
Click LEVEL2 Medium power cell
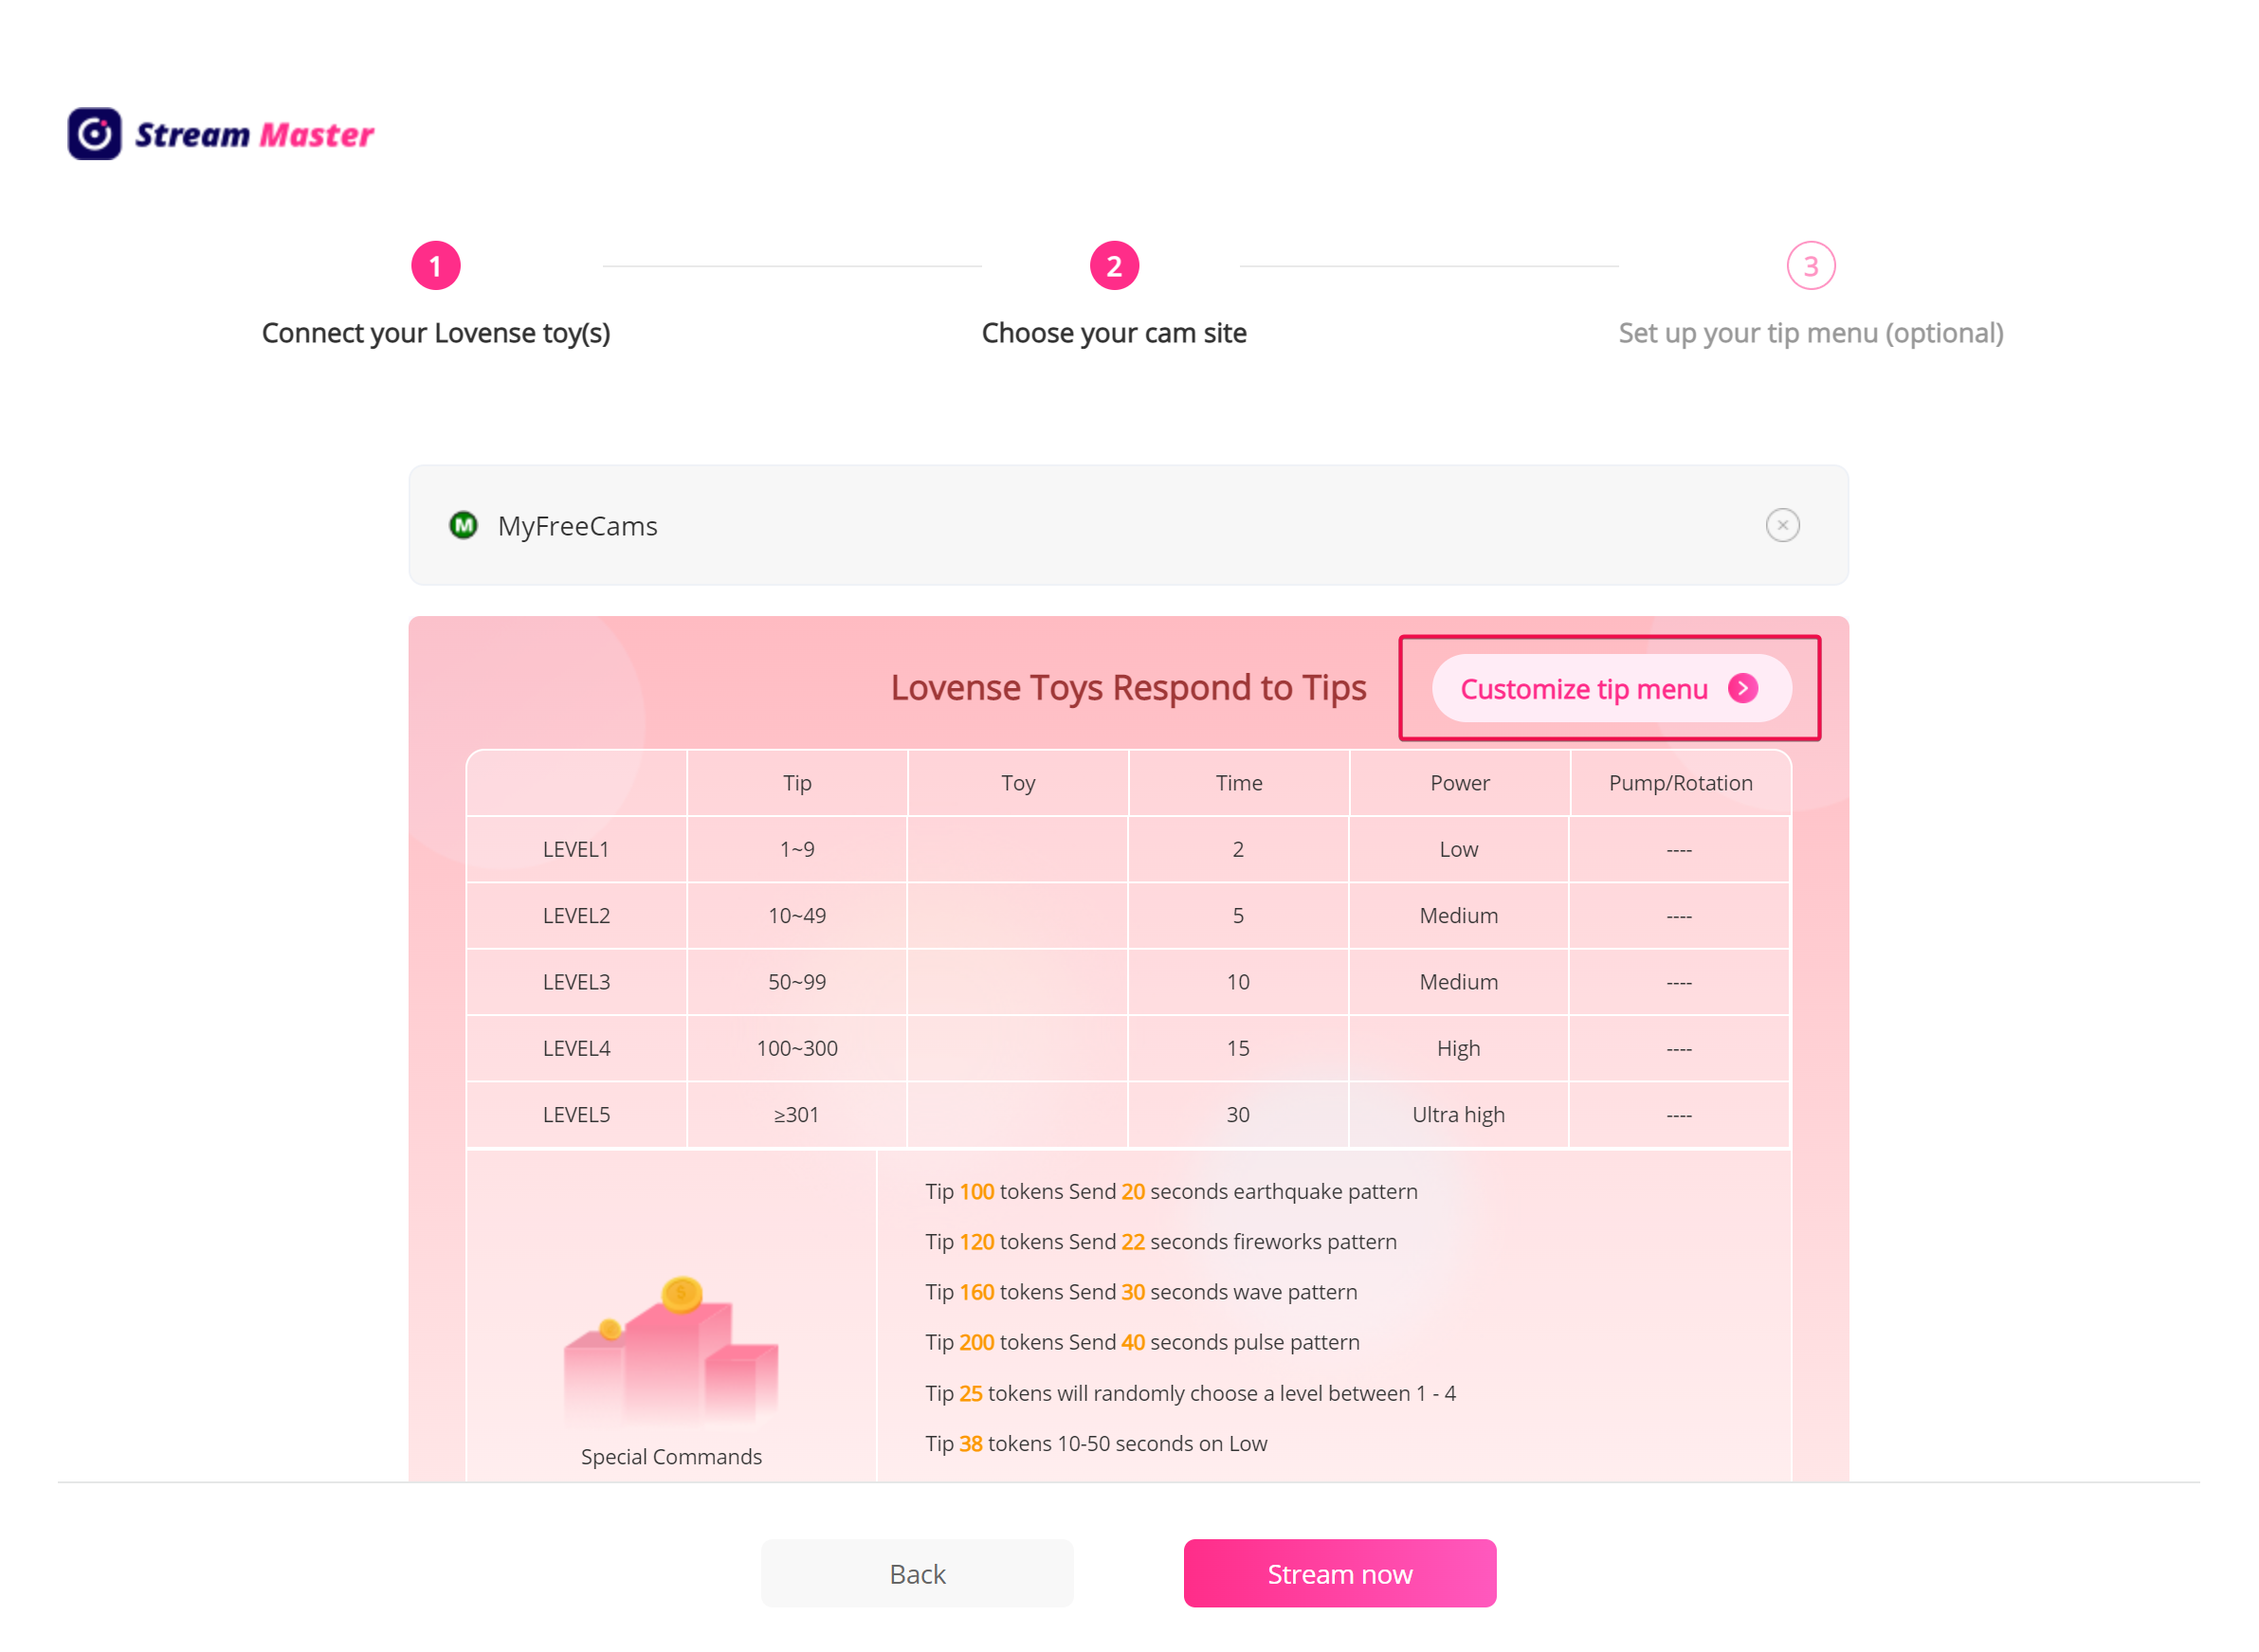[x=1459, y=915]
